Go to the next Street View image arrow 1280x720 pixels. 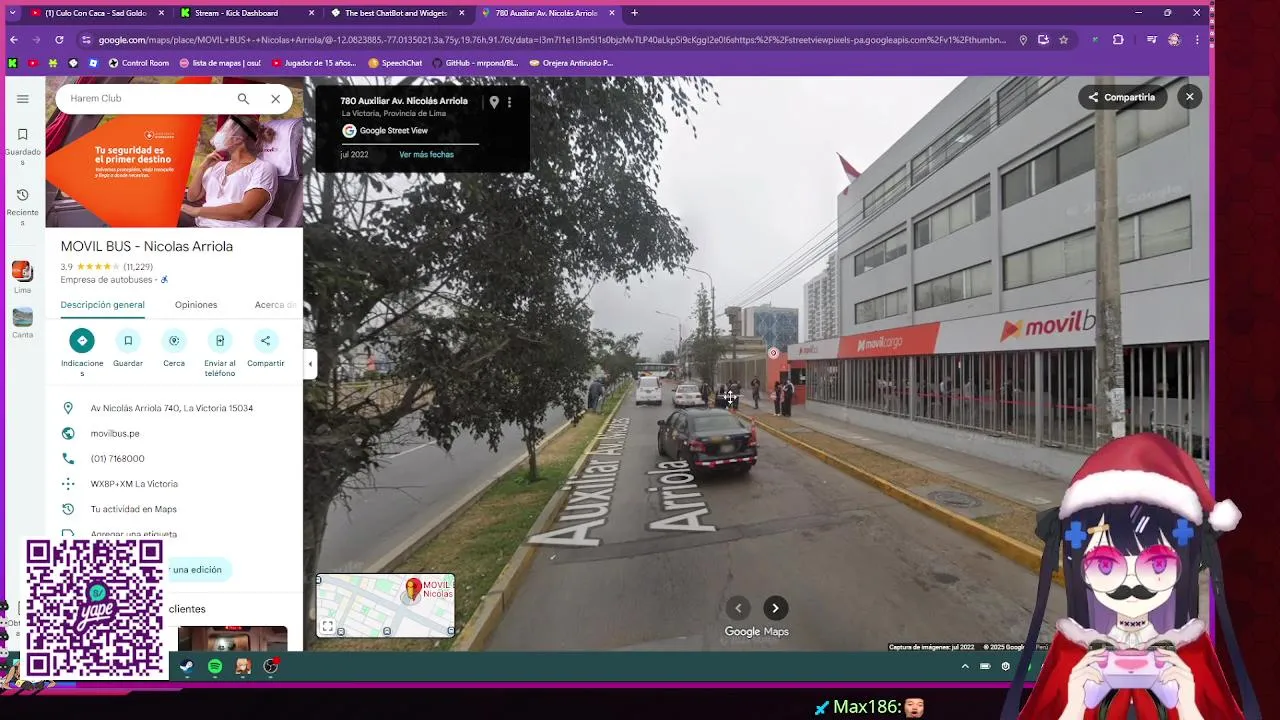pyautogui.click(x=775, y=608)
